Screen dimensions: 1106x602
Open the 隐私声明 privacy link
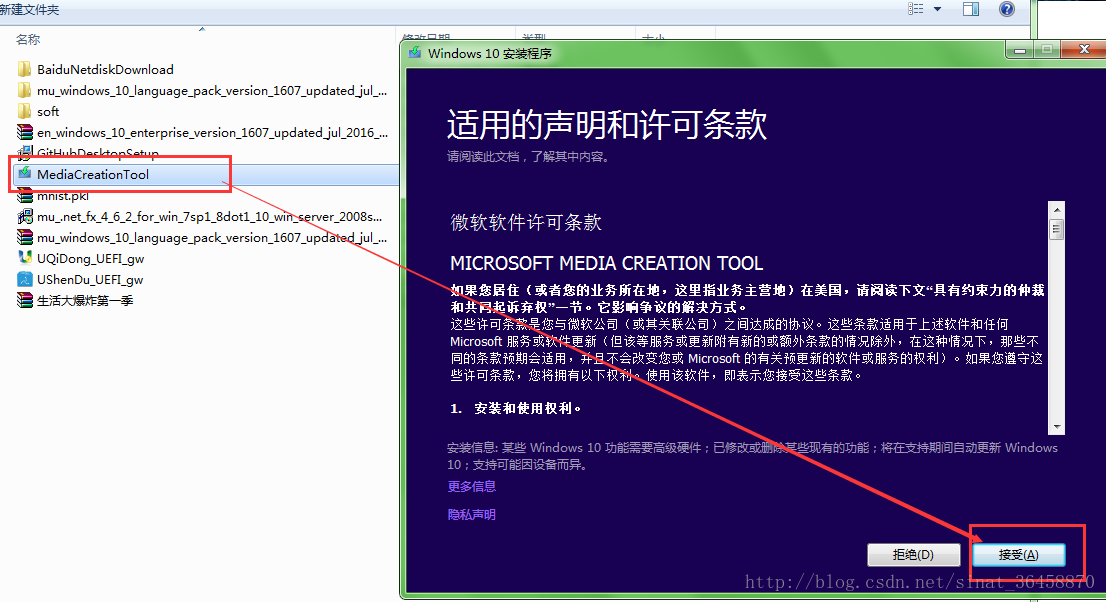point(471,514)
